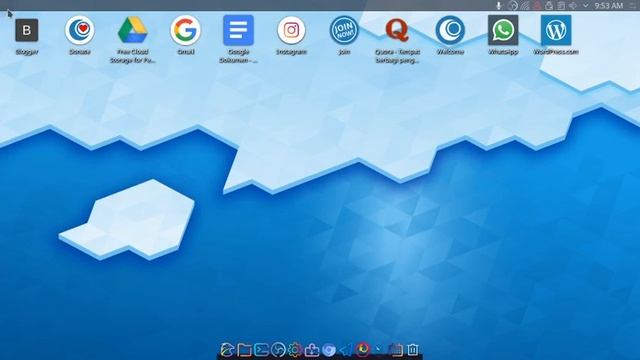The height and width of the screenshot is (360, 640).
Task: Click the OBS icon in the system tray
Action: [x=513, y=5]
